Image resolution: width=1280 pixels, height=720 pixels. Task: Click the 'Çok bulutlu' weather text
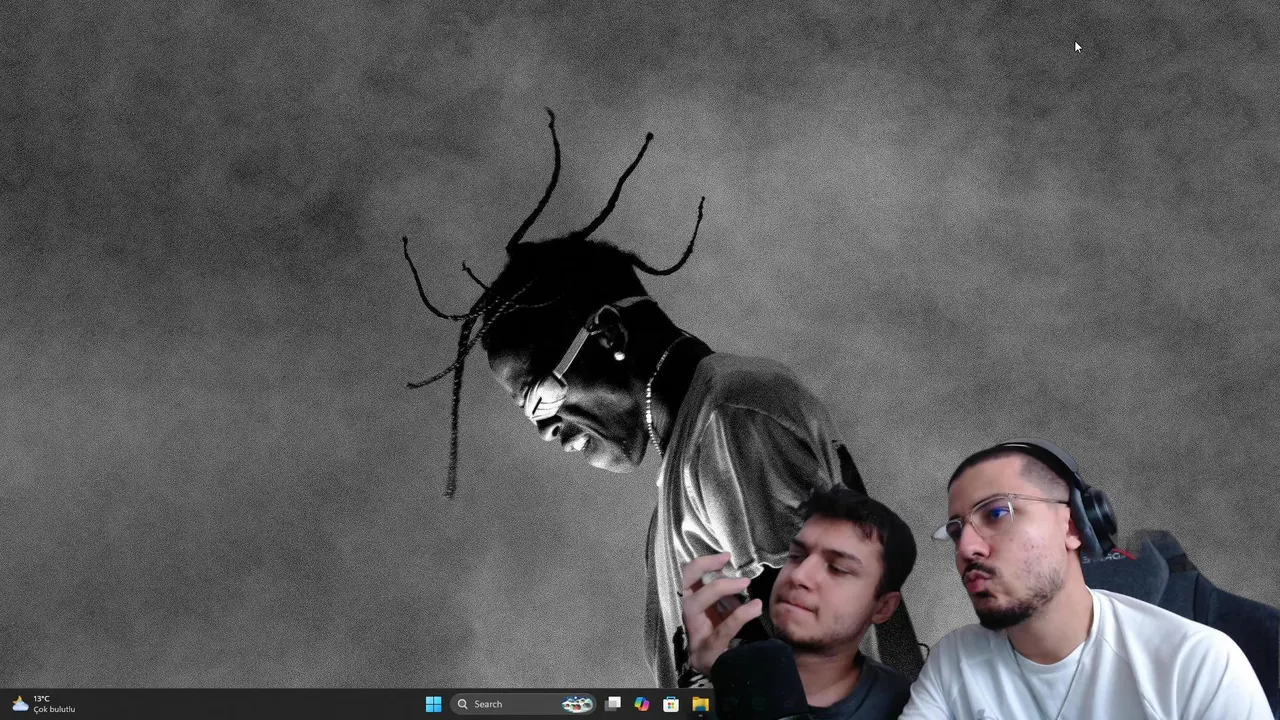[54, 709]
